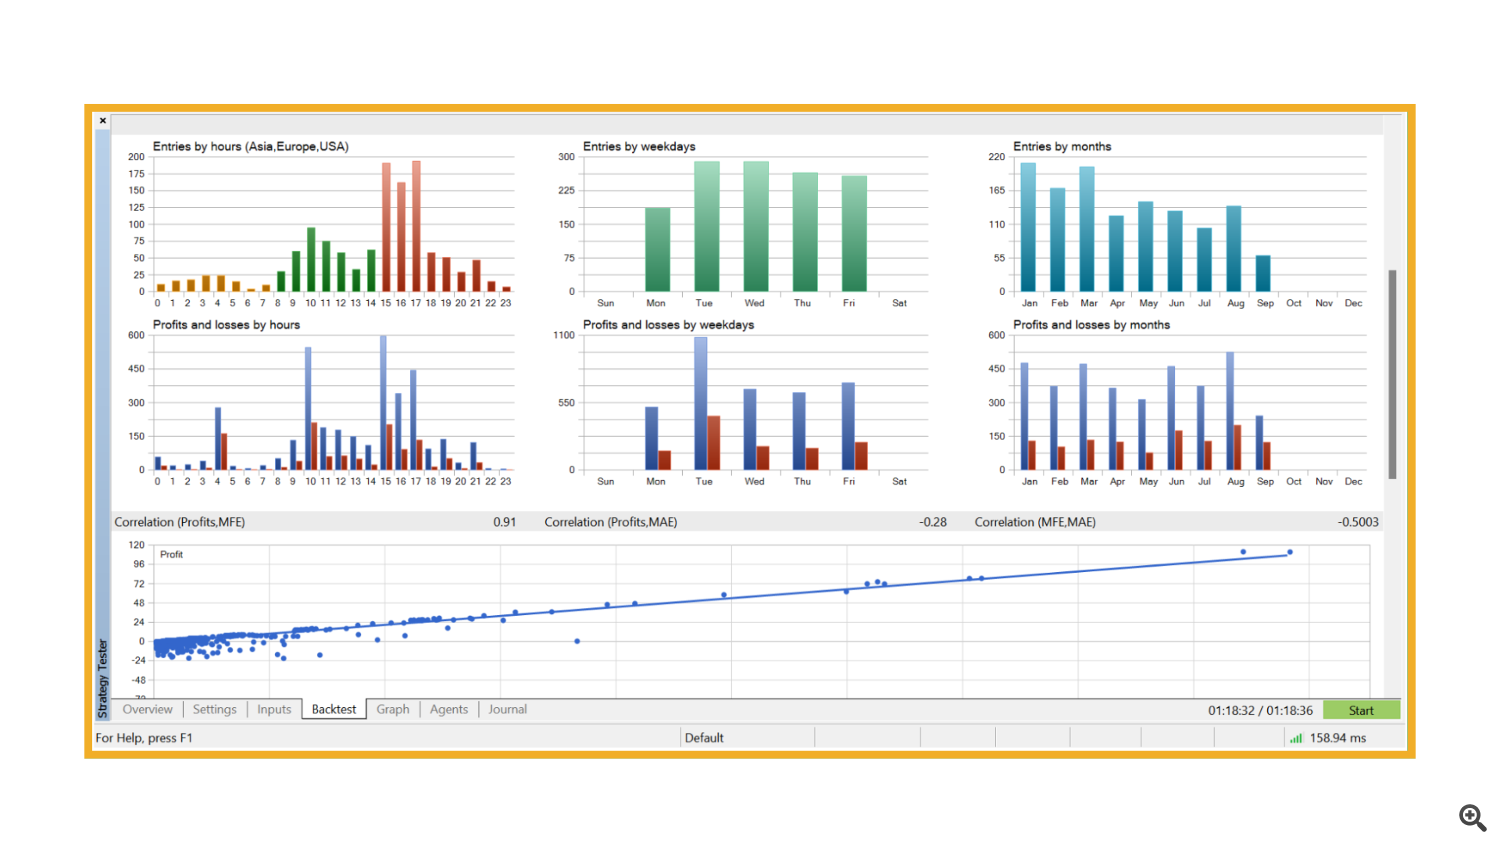The image size is (1500, 844).
Task: Click the connection signal bars icon
Action: pyautogui.click(x=1296, y=738)
